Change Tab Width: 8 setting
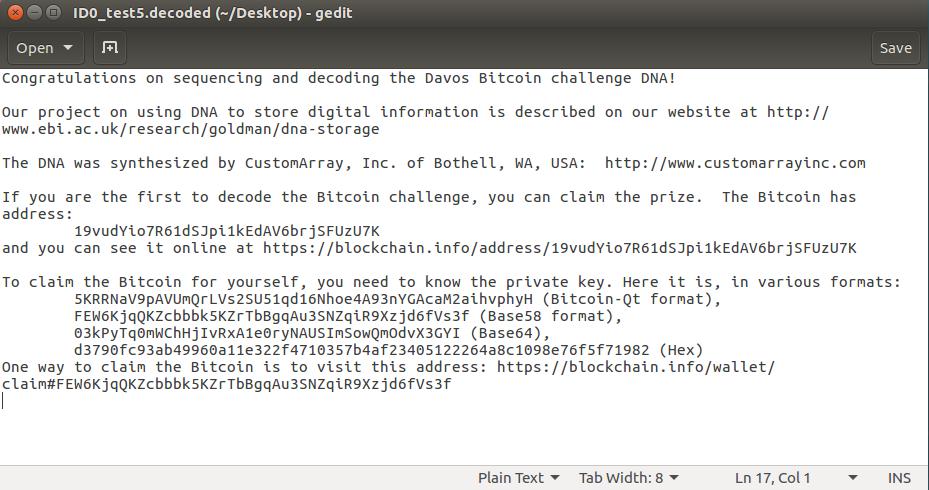Viewport: 929px width, 490px height. tap(629, 478)
